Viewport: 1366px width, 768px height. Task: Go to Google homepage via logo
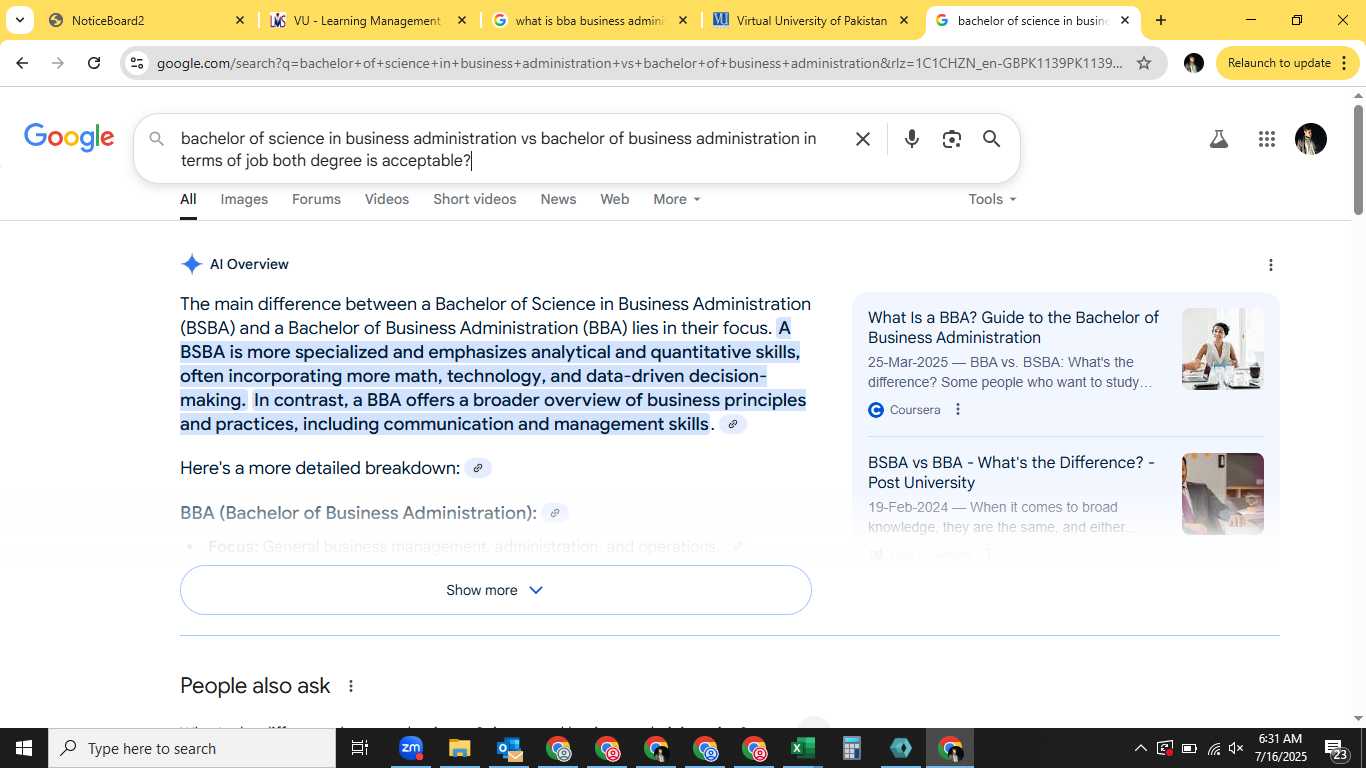(x=69, y=138)
